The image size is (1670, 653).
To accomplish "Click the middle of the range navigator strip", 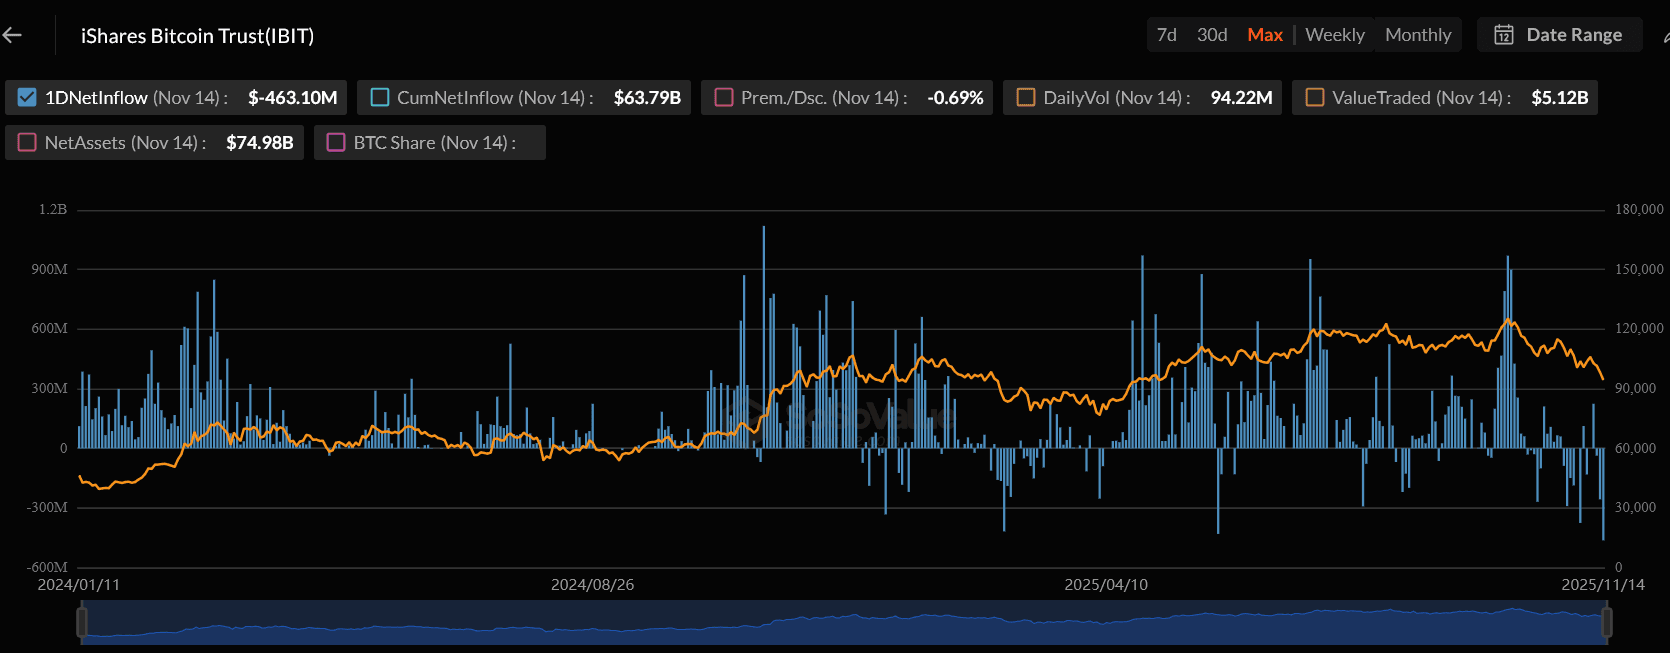I will click(844, 624).
